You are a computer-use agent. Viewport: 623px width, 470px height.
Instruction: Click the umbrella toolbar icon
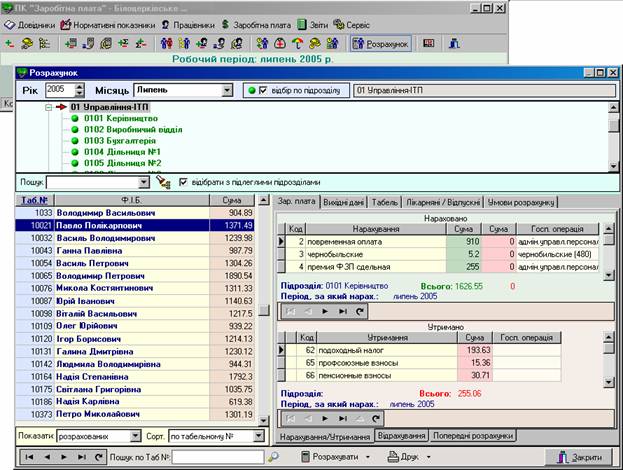pyautogui.click(x=297, y=43)
